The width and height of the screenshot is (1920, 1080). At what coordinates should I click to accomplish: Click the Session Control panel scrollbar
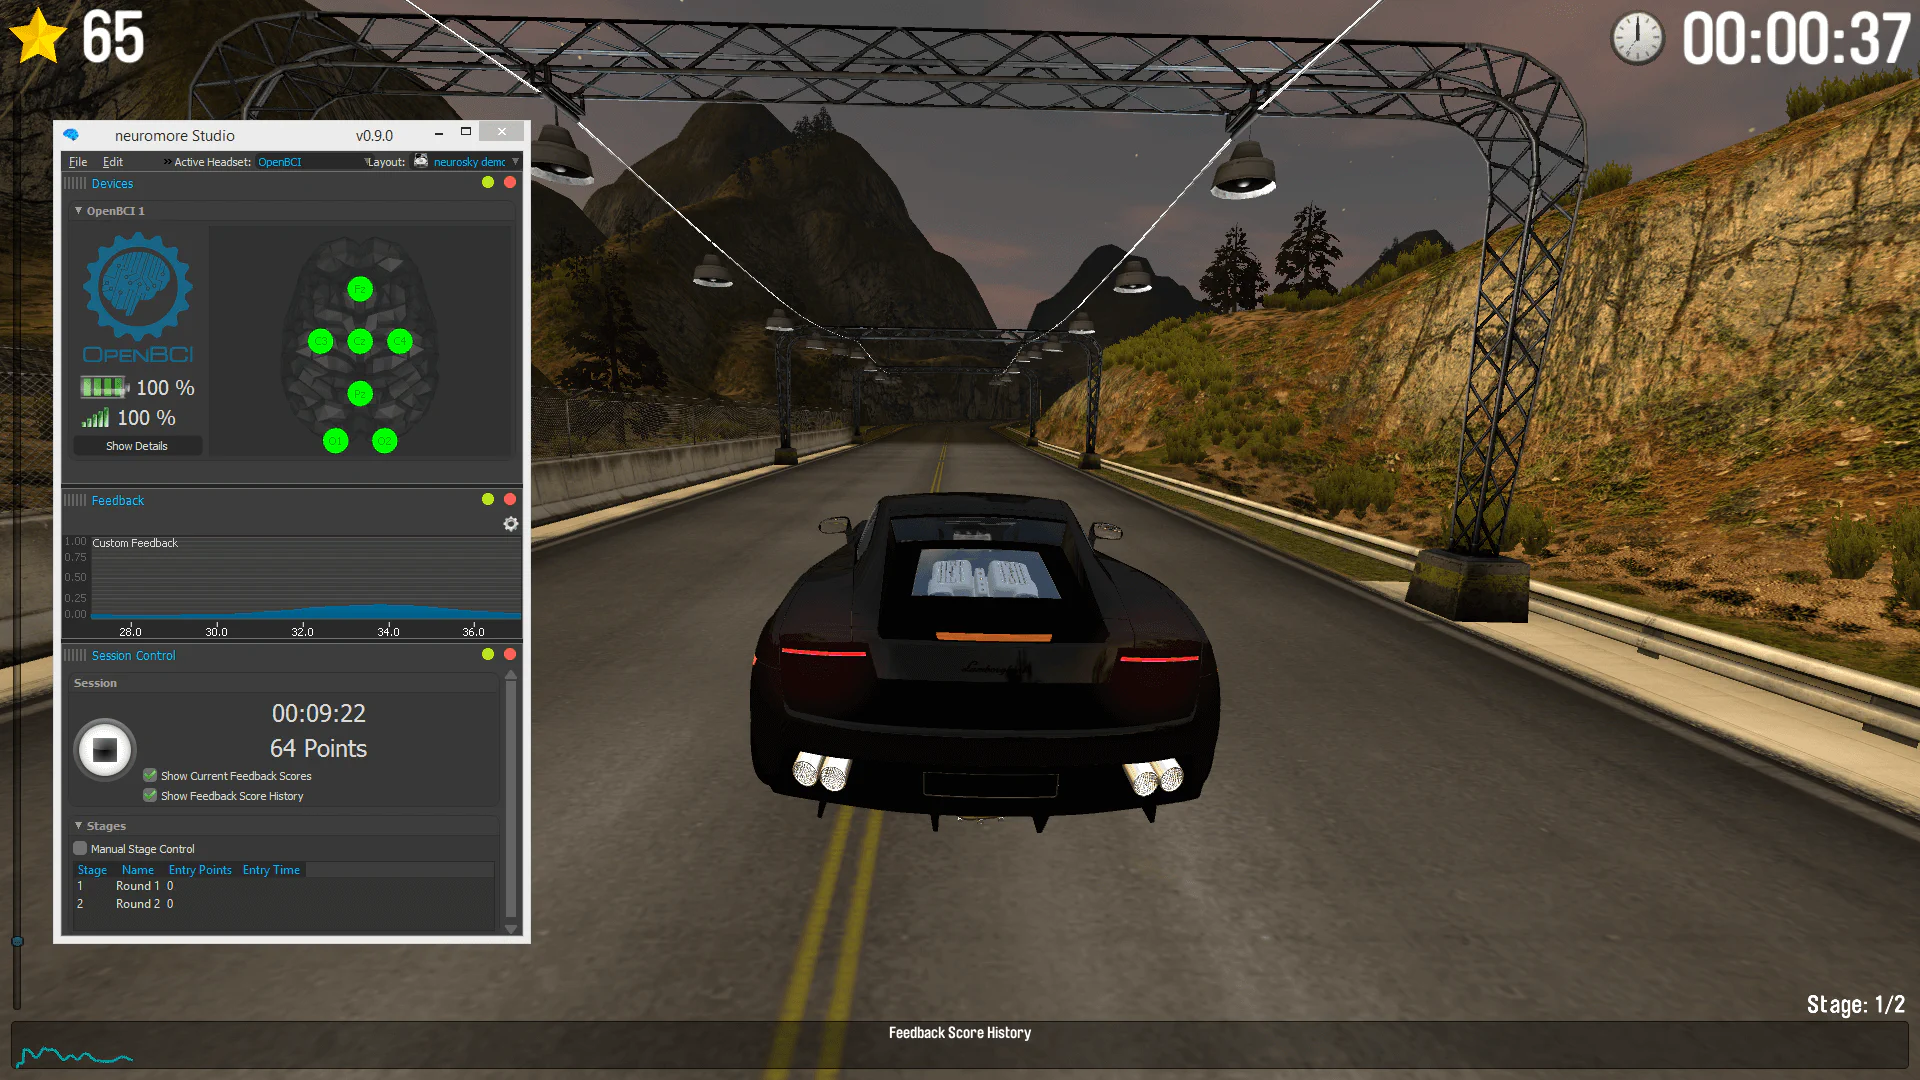point(511,800)
